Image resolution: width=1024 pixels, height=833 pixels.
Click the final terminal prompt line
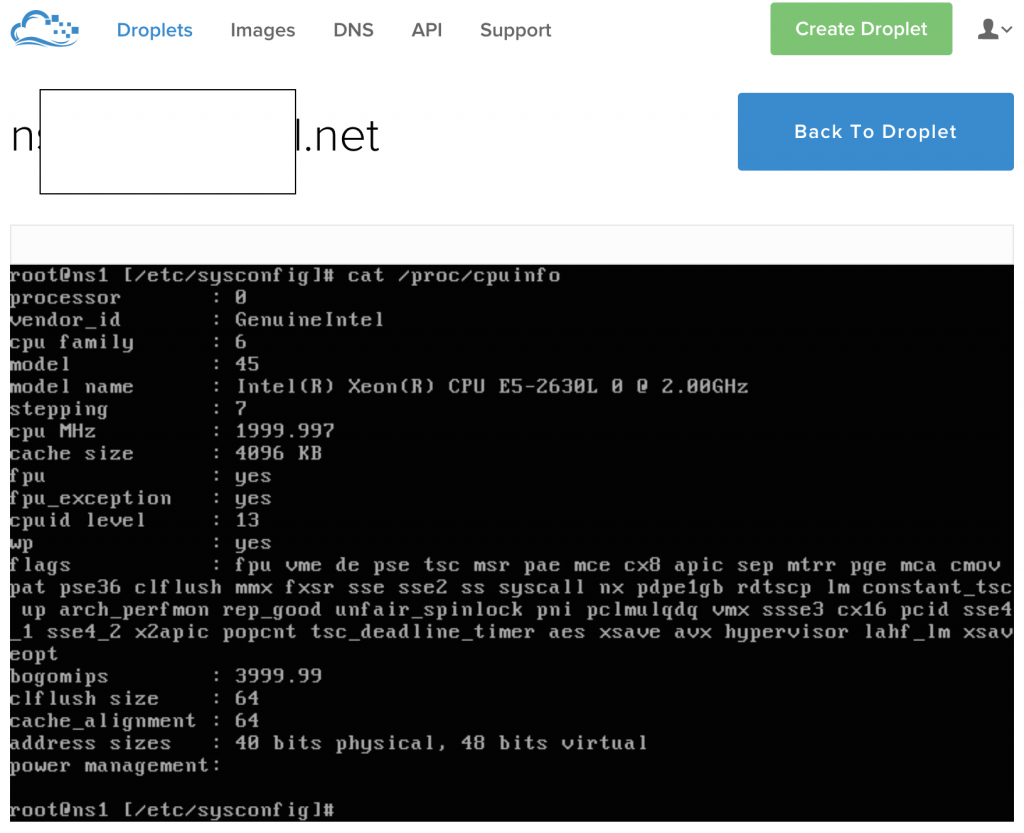click(172, 810)
